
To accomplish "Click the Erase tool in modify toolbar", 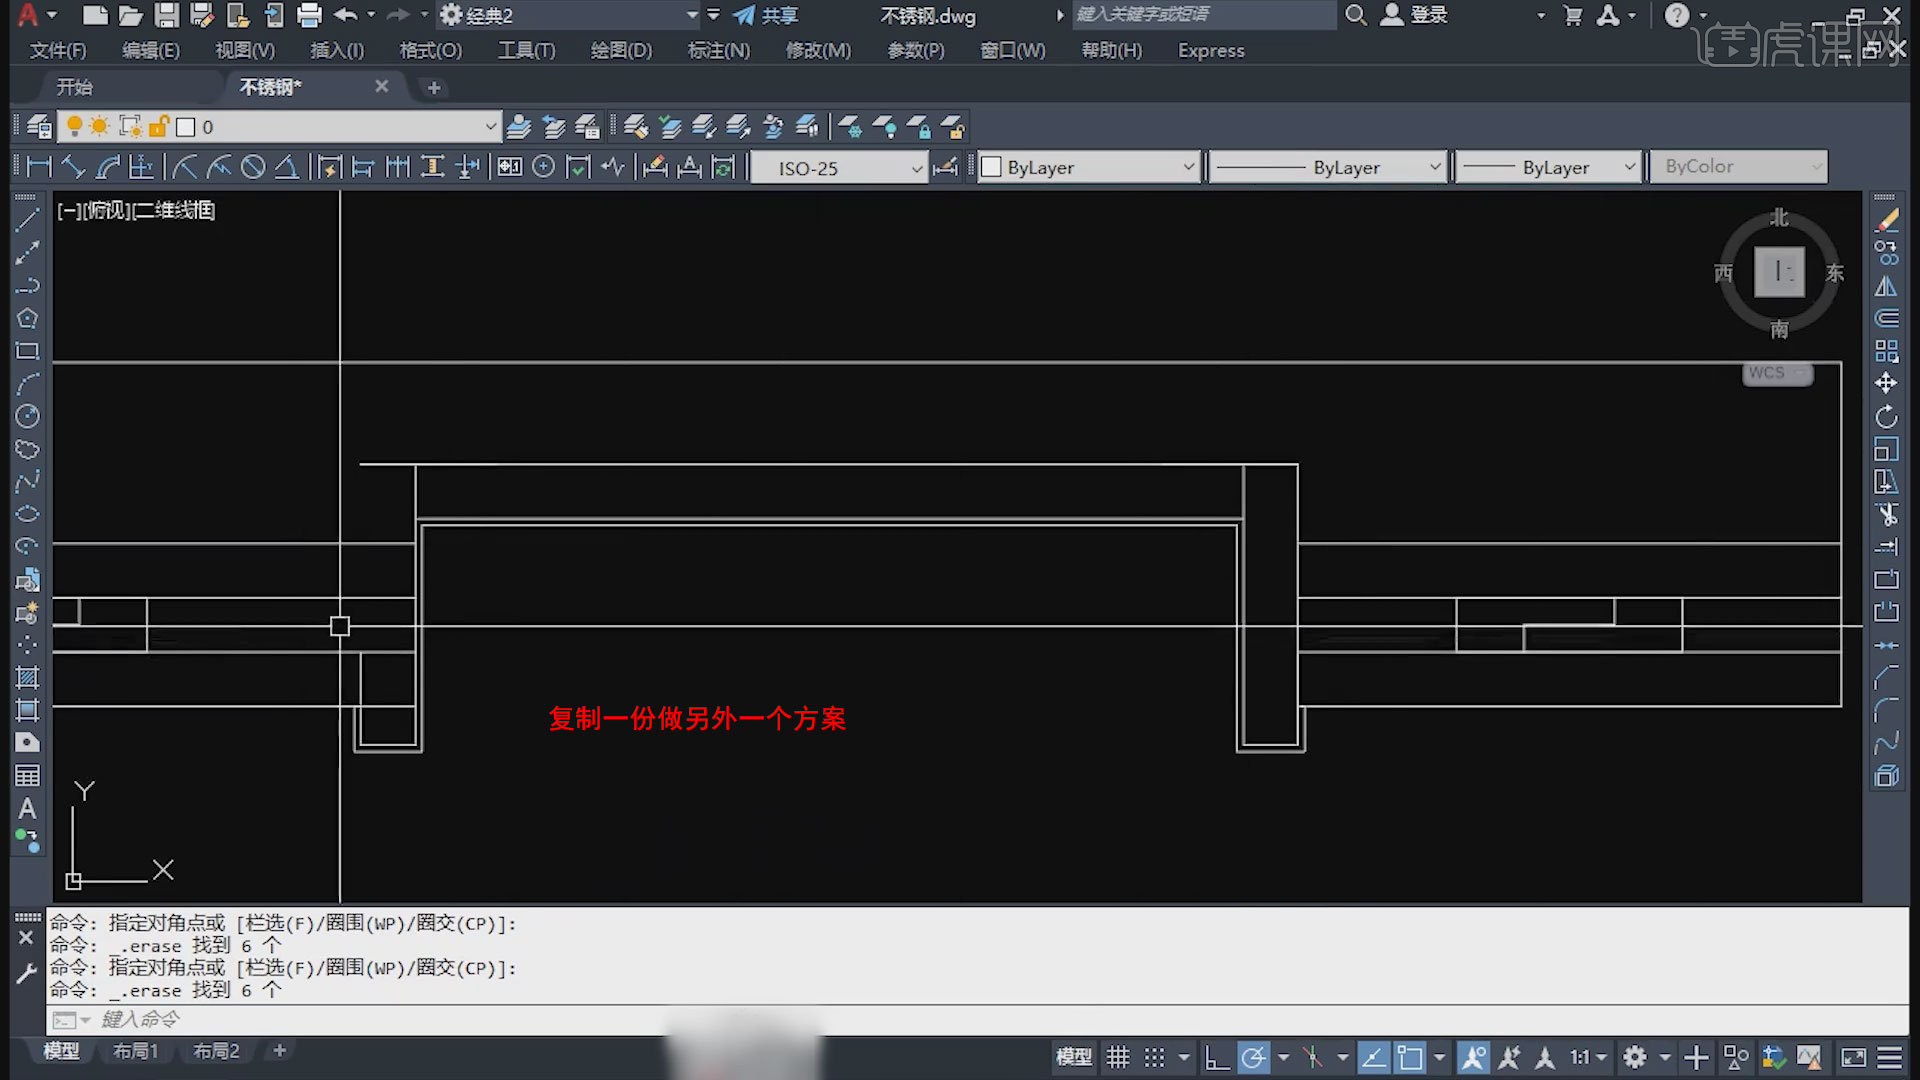I will pos(1886,220).
